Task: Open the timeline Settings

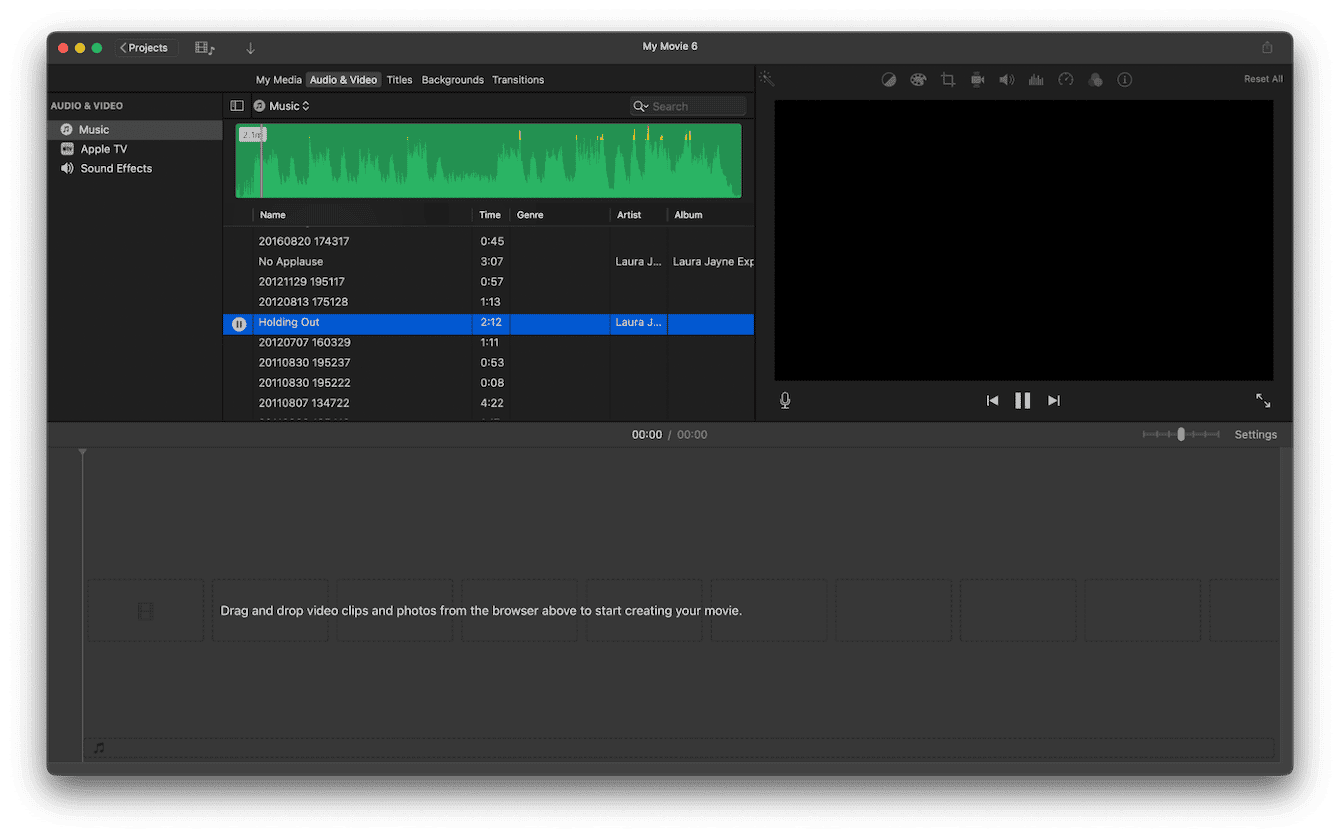Action: [x=1255, y=434]
